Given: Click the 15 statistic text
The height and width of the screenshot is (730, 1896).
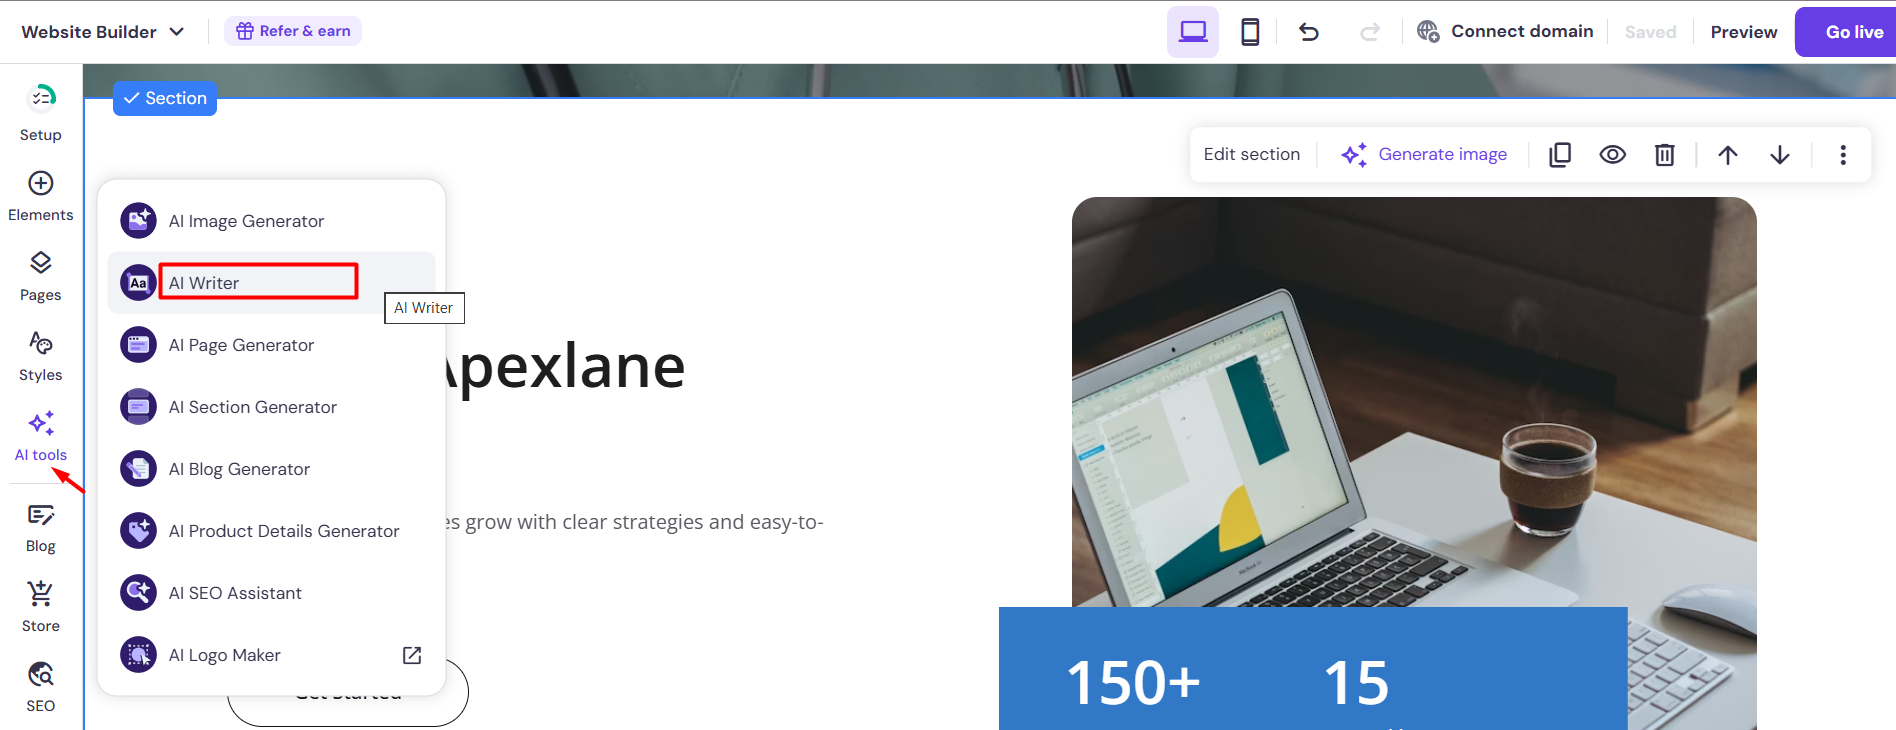Looking at the screenshot, I should click(x=1356, y=683).
